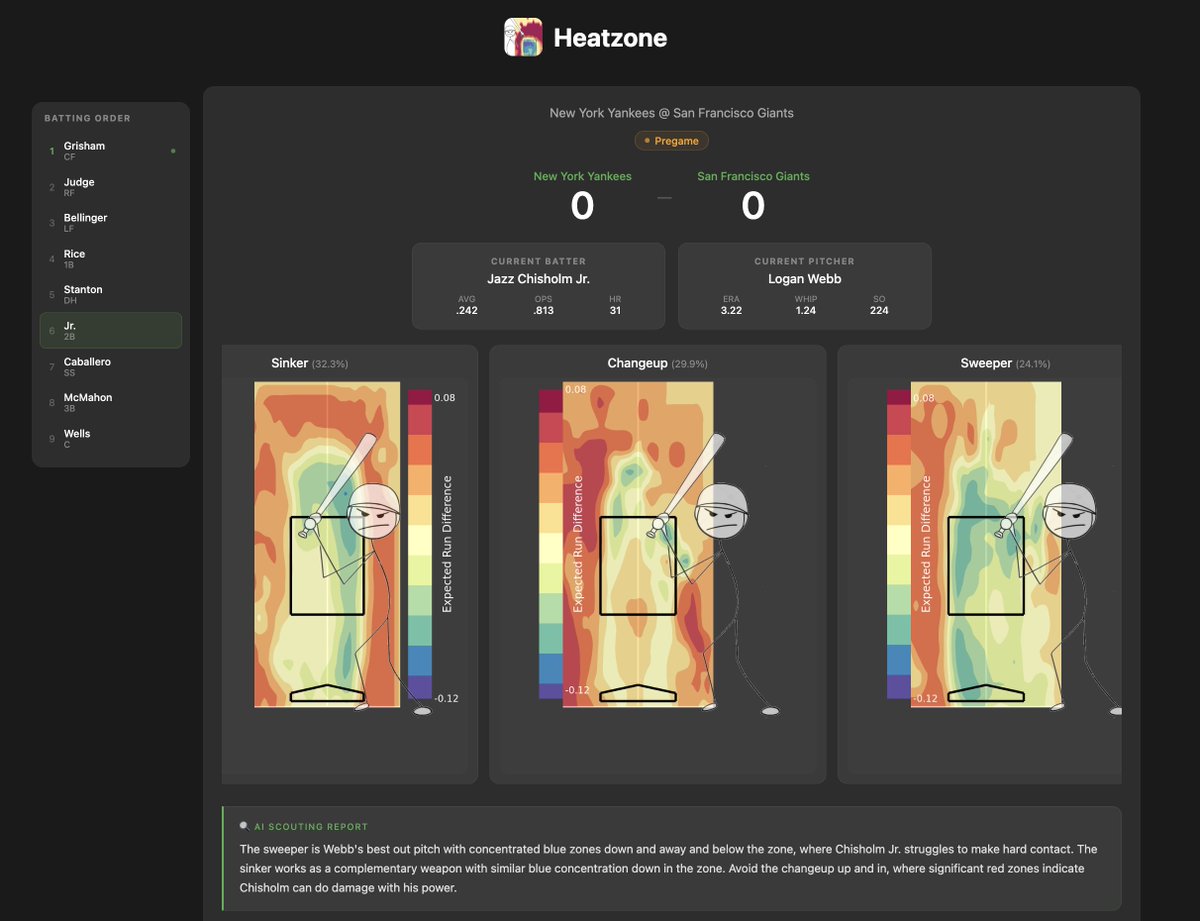Image resolution: width=1200 pixels, height=921 pixels.
Task: Click home plate in the Changeup chart
Action: coord(638,693)
